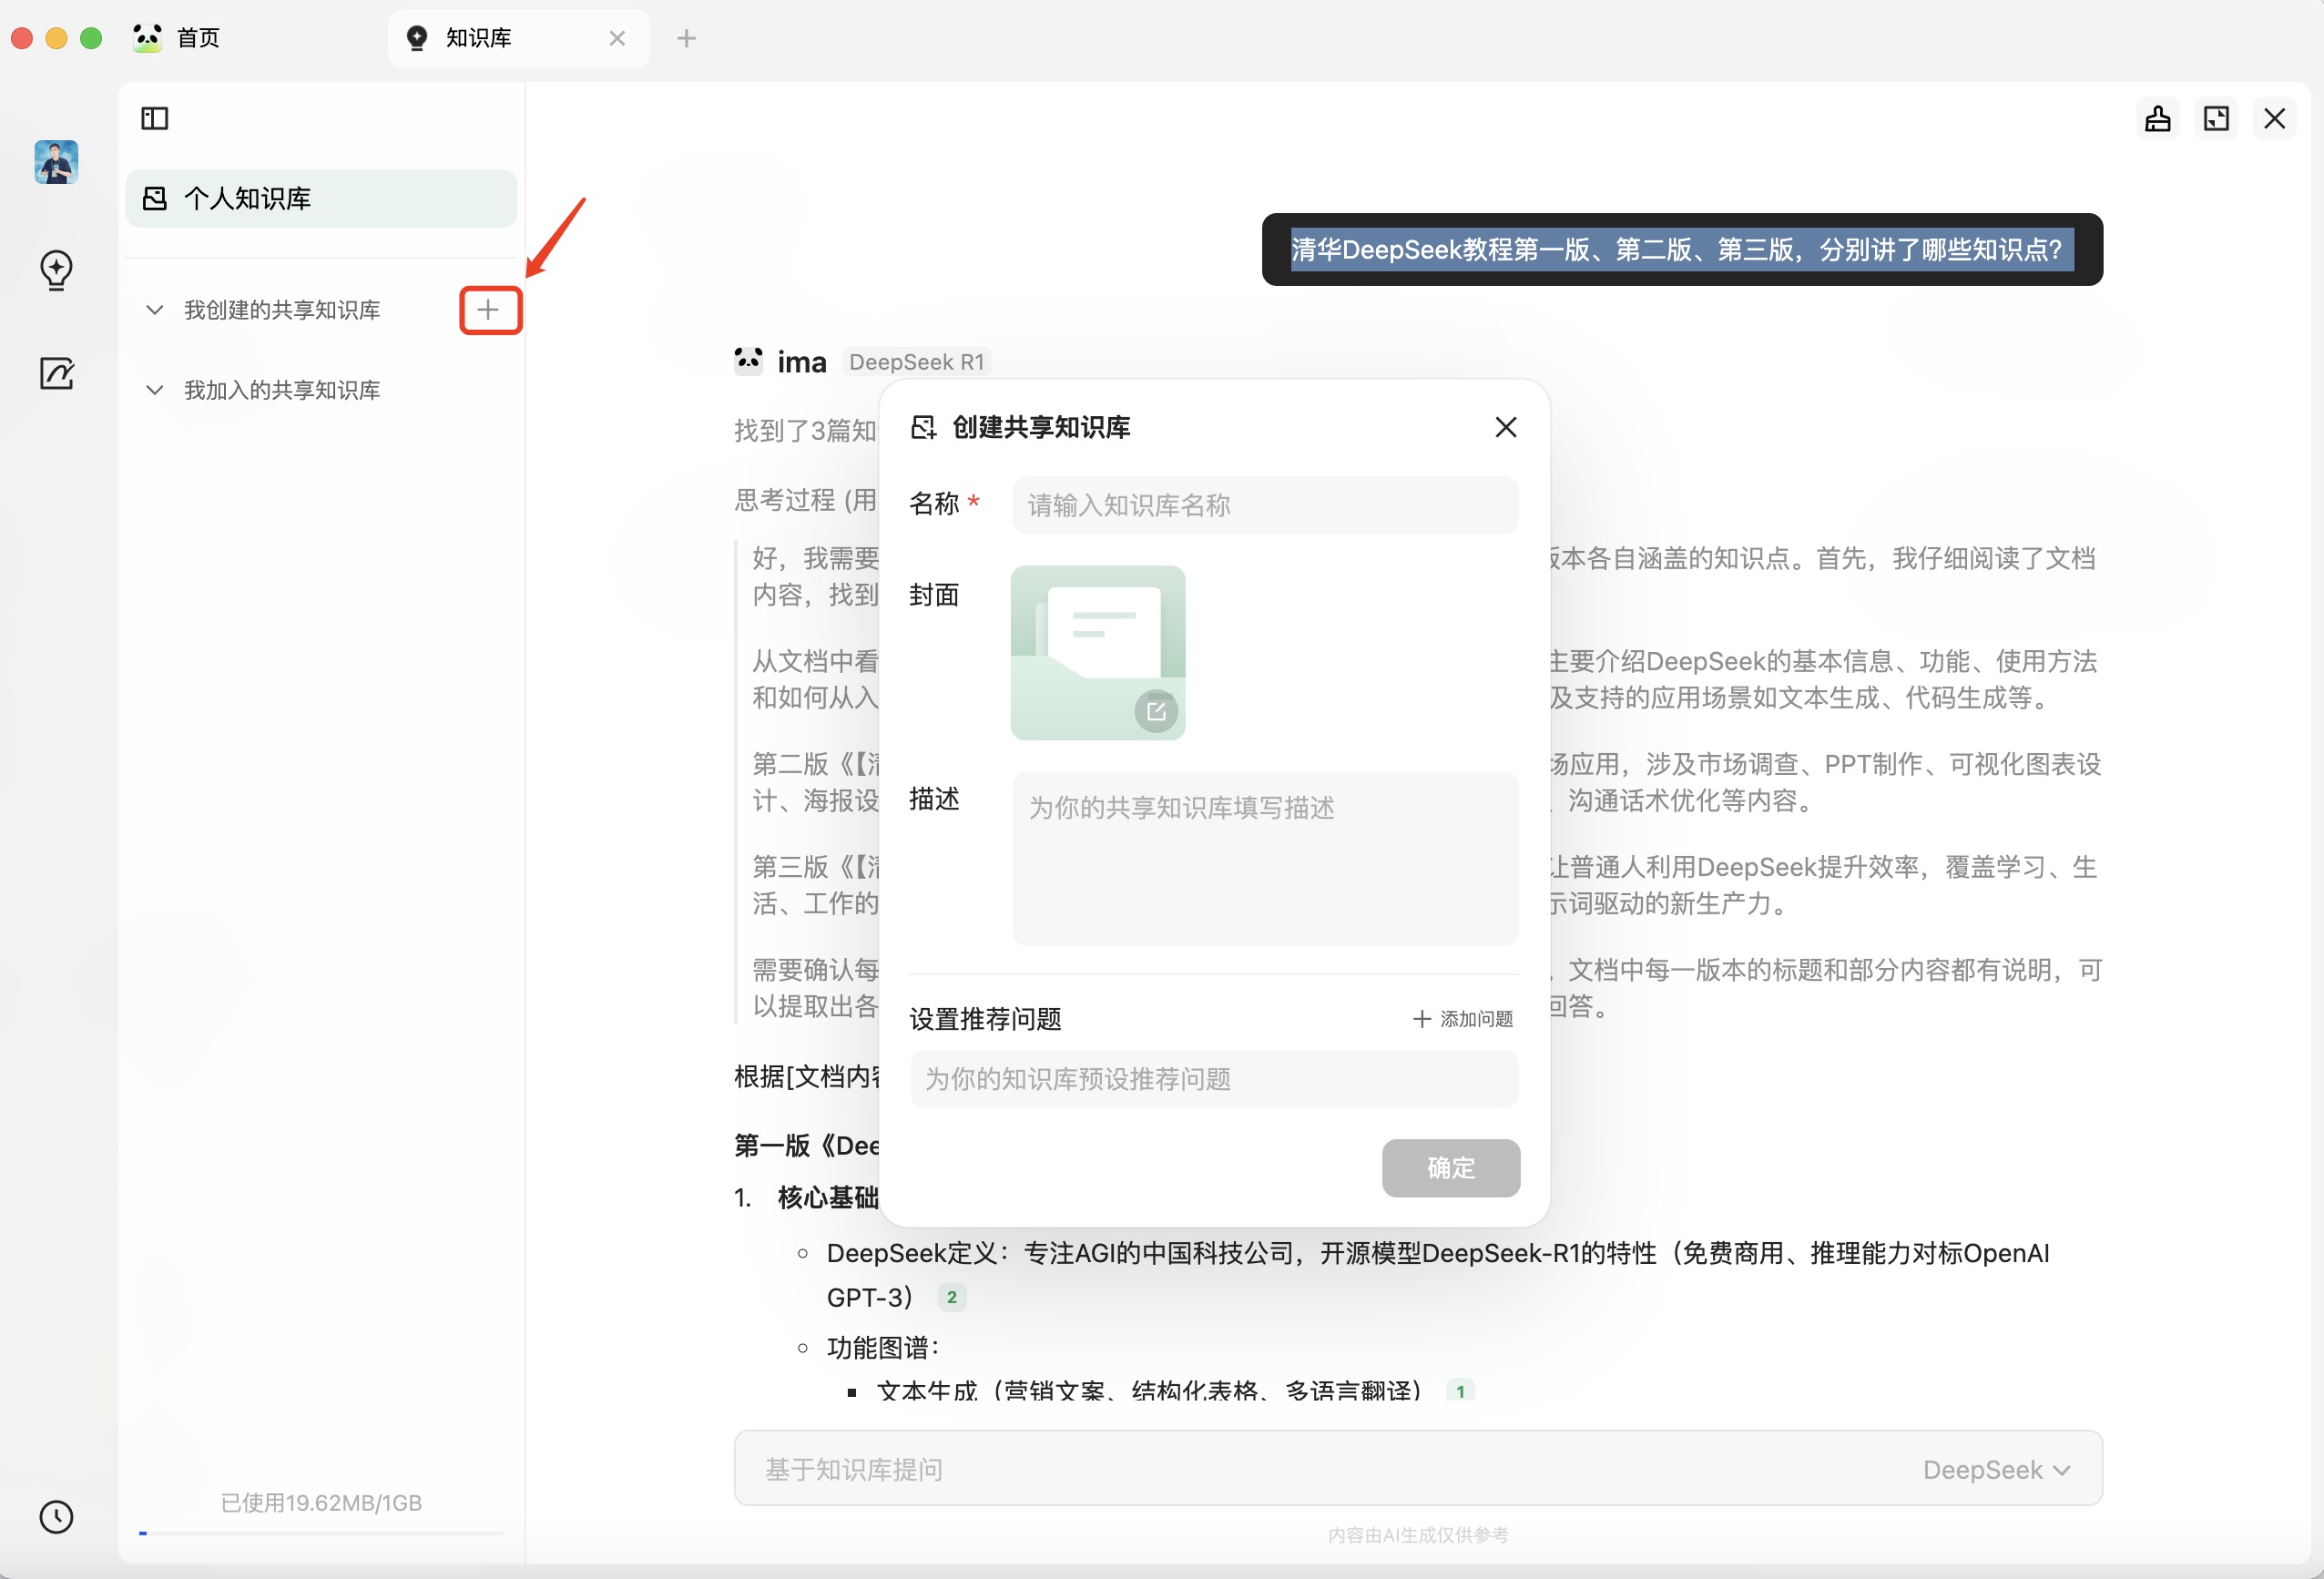Click the 确定 button
The image size is (2324, 1579).
point(1450,1167)
